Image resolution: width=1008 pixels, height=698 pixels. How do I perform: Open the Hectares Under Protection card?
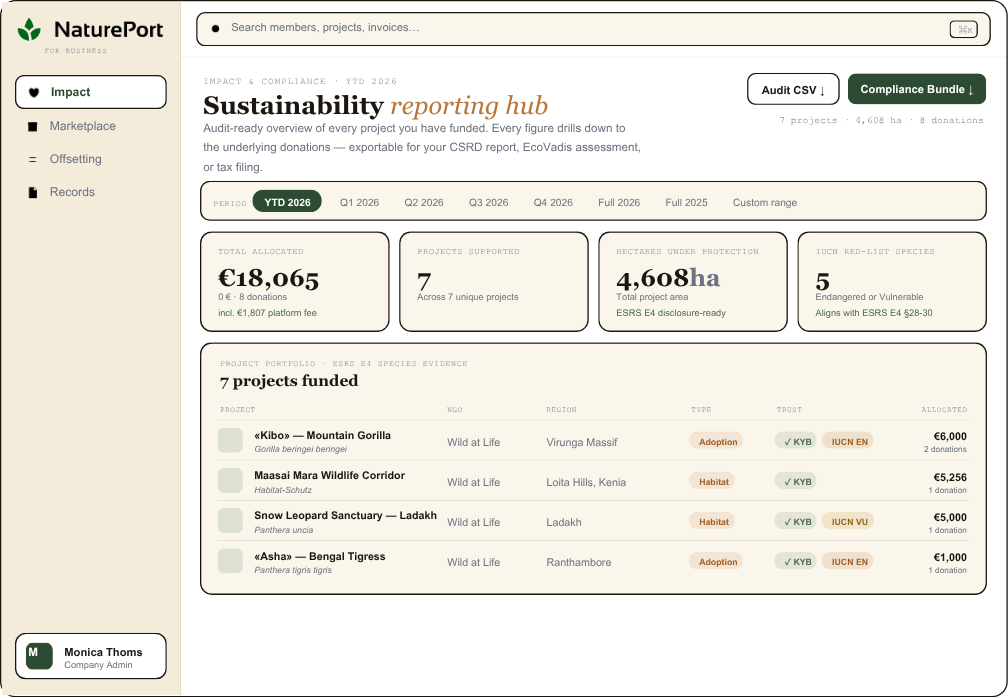693,282
